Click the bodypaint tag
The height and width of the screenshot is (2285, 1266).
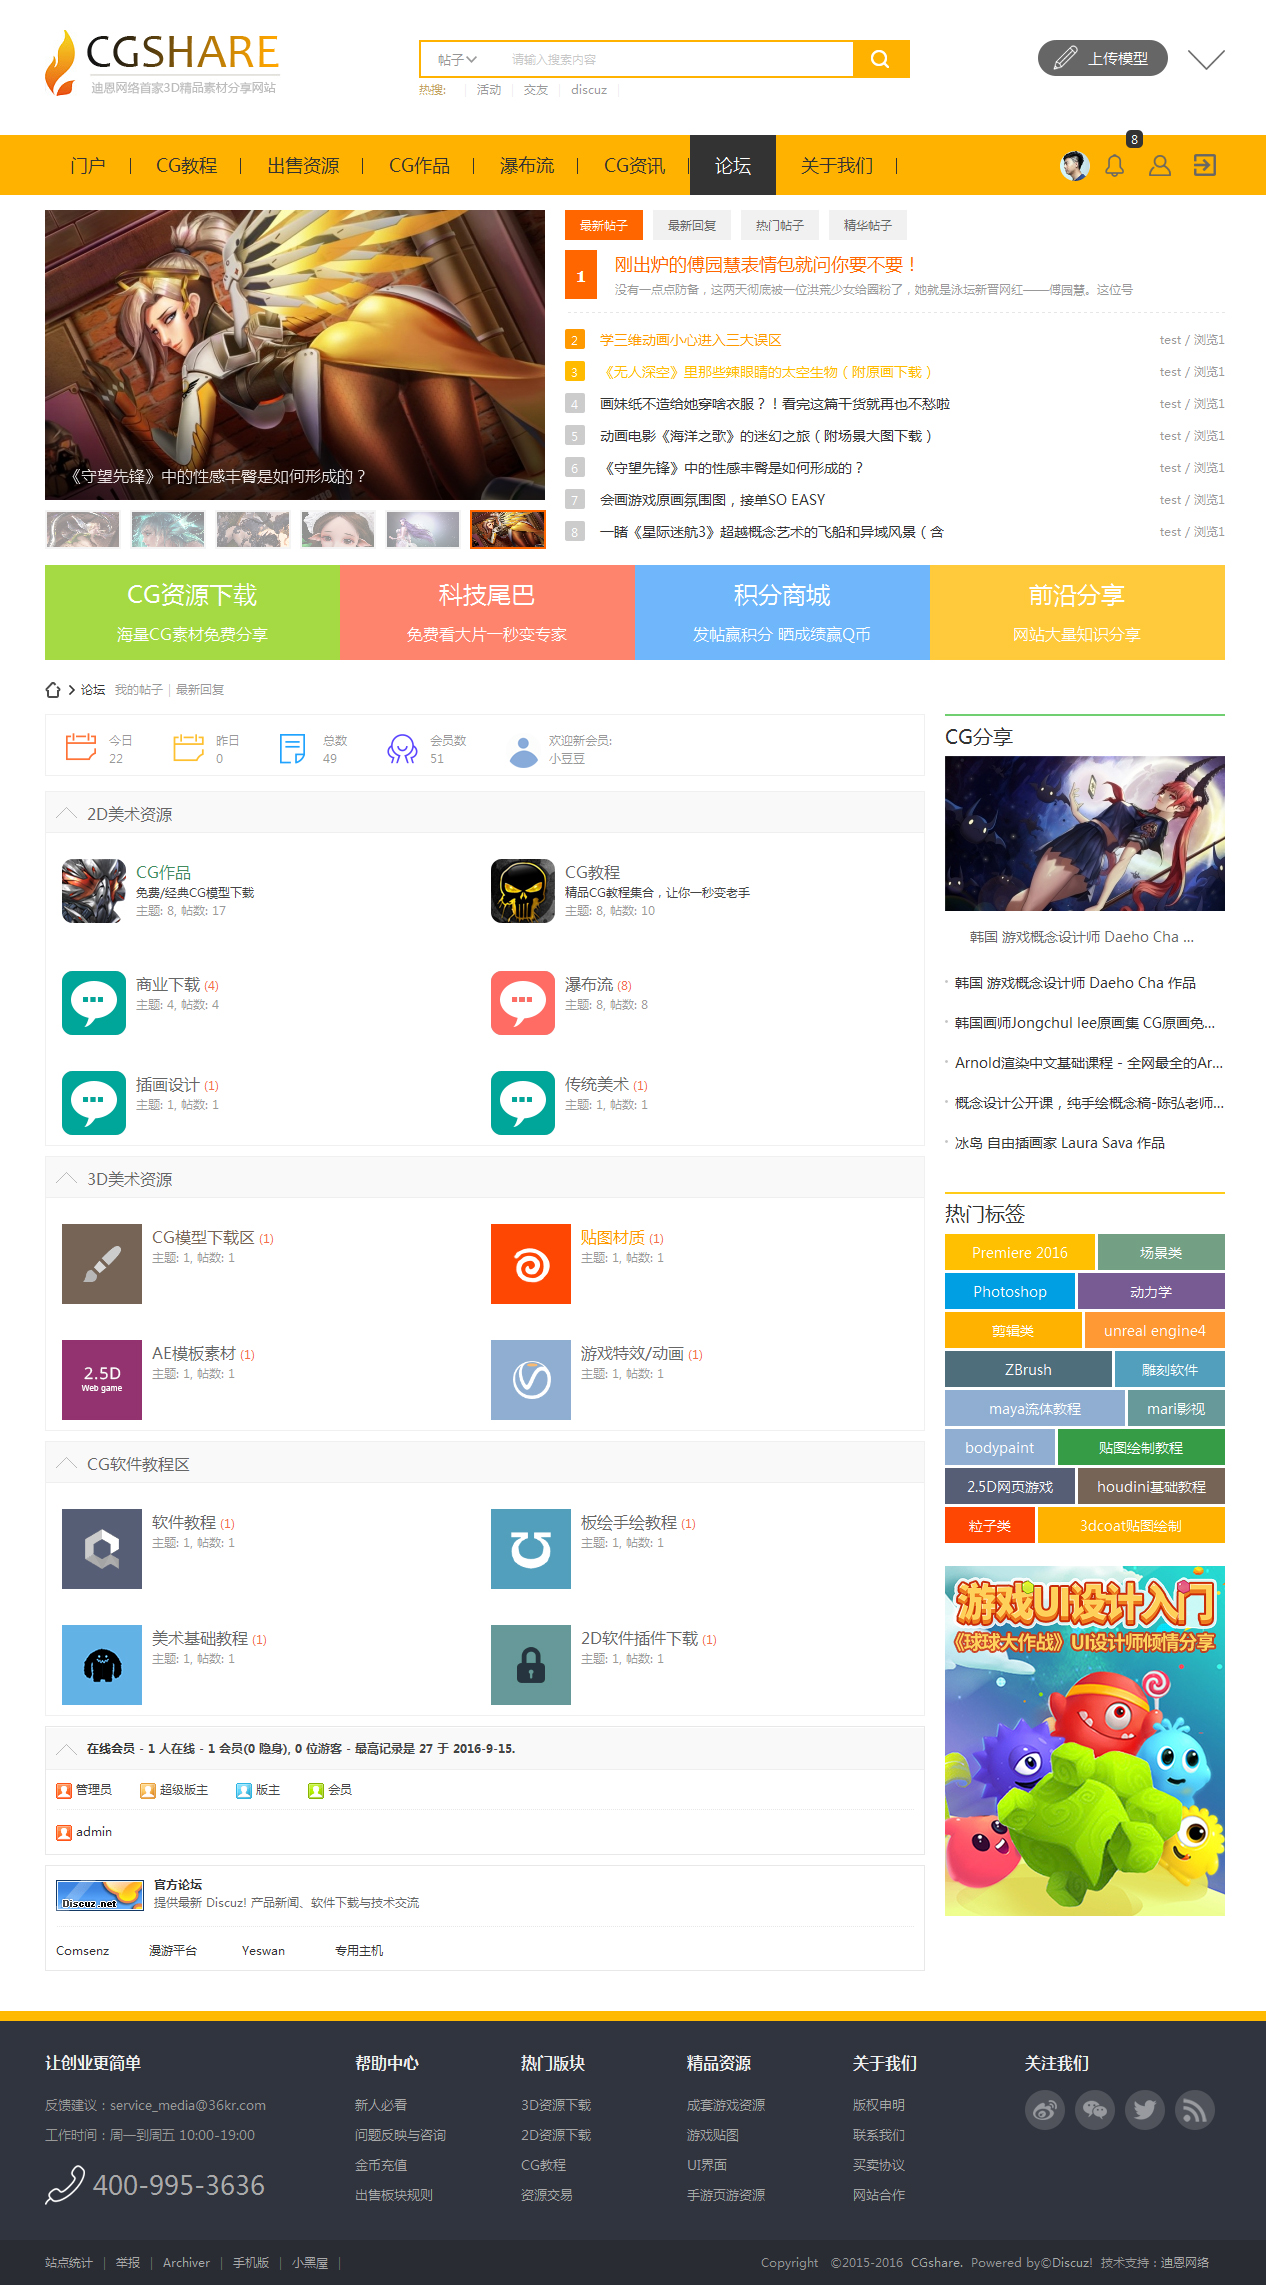click(x=1000, y=1447)
